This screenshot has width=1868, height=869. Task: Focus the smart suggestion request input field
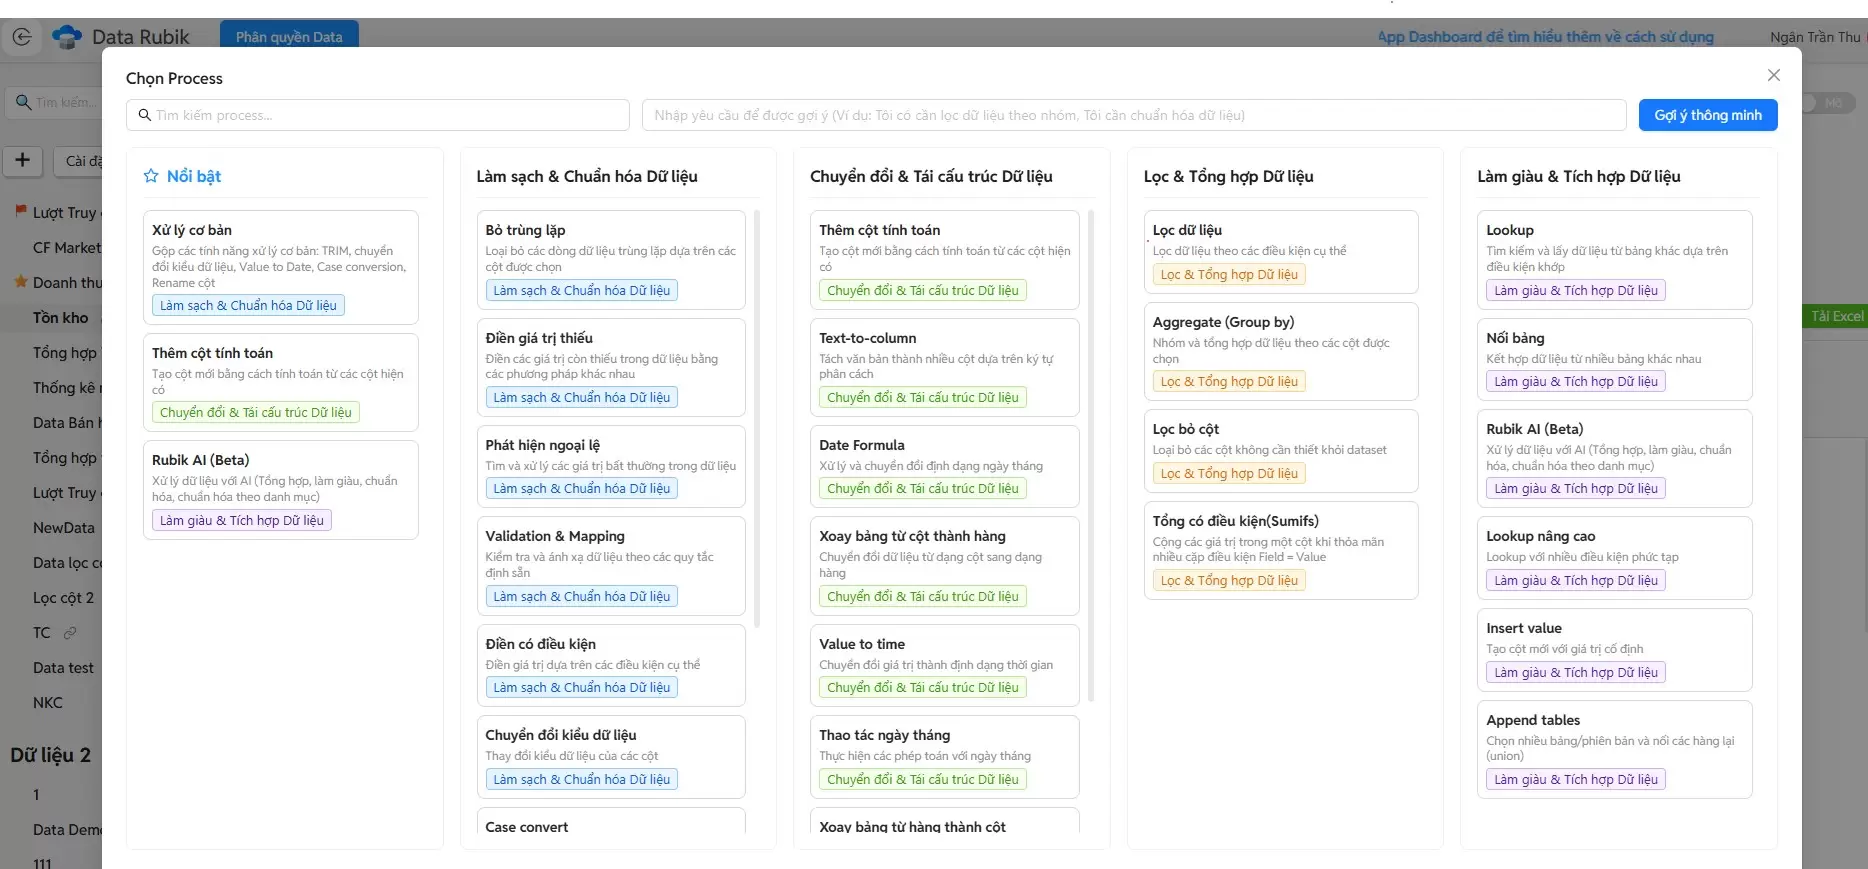(1133, 115)
